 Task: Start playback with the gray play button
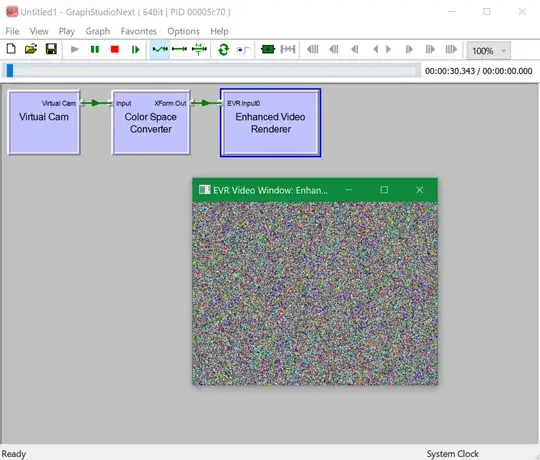(75, 50)
